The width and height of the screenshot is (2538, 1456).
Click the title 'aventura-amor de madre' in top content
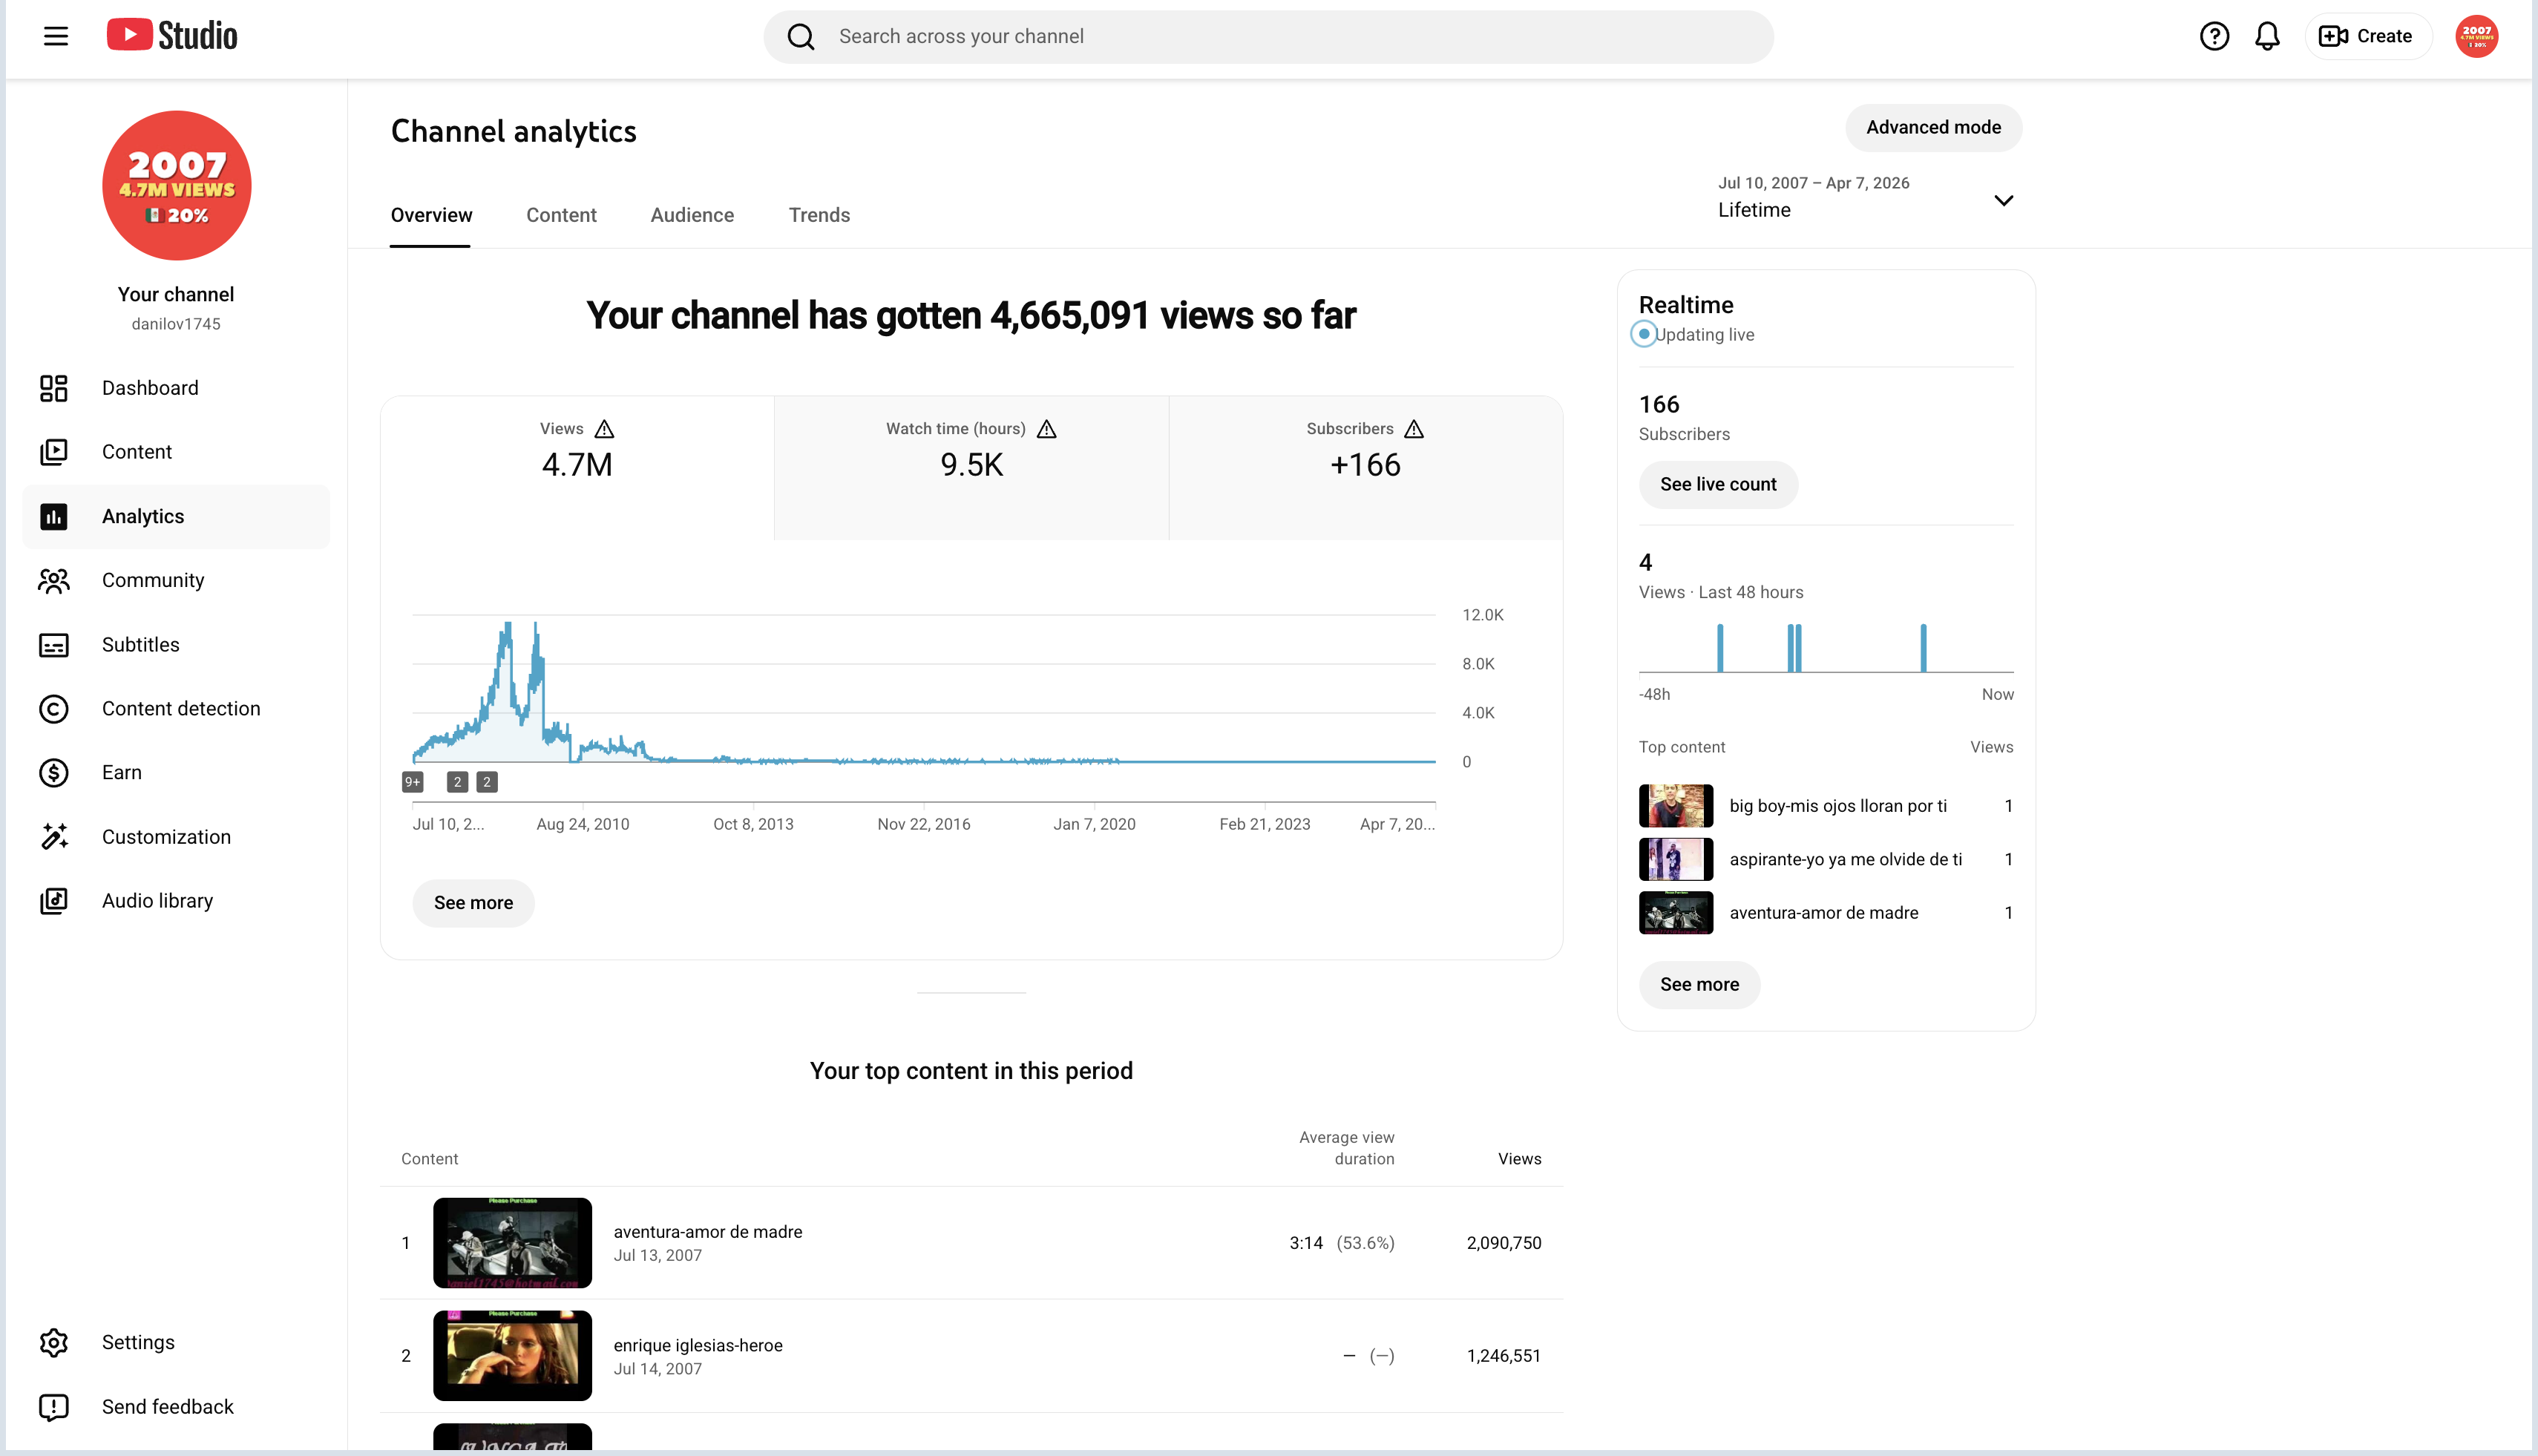point(707,1232)
